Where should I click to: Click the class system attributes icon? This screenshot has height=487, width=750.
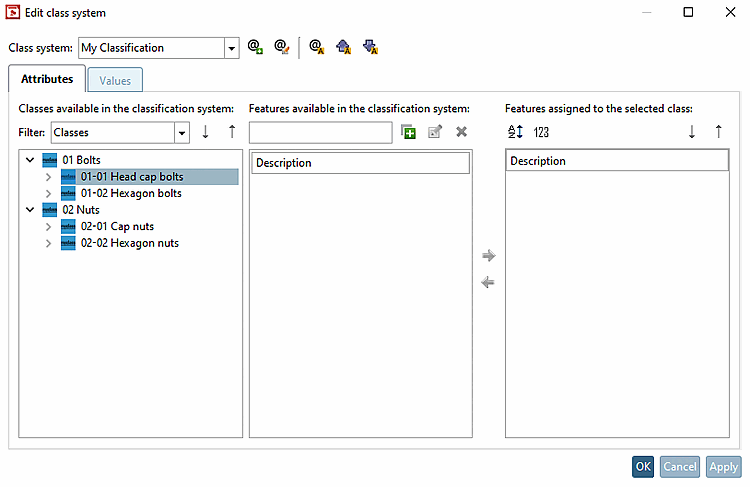click(317, 47)
